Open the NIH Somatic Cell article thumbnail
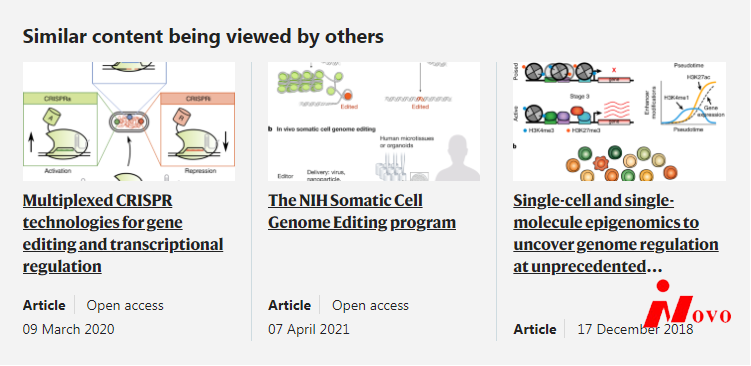 [374, 121]
